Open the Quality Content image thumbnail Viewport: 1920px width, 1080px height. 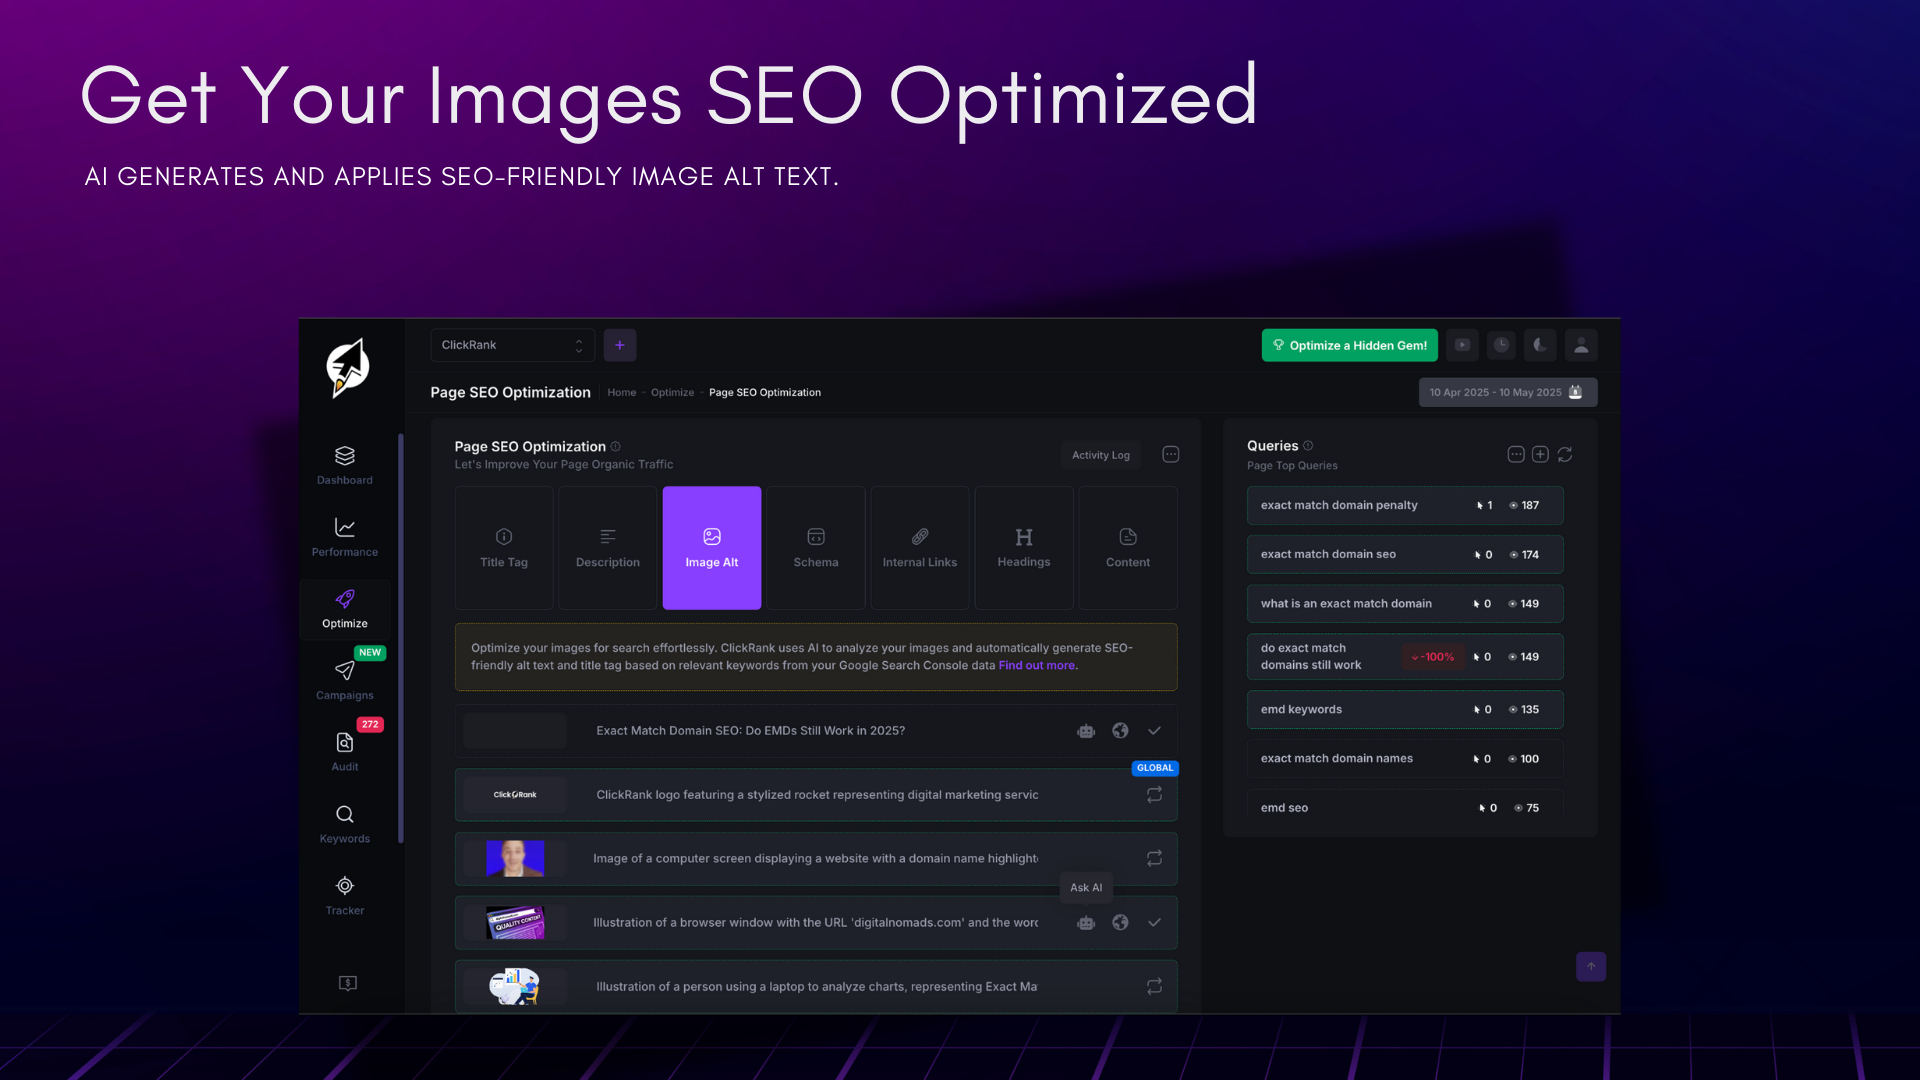515,923
